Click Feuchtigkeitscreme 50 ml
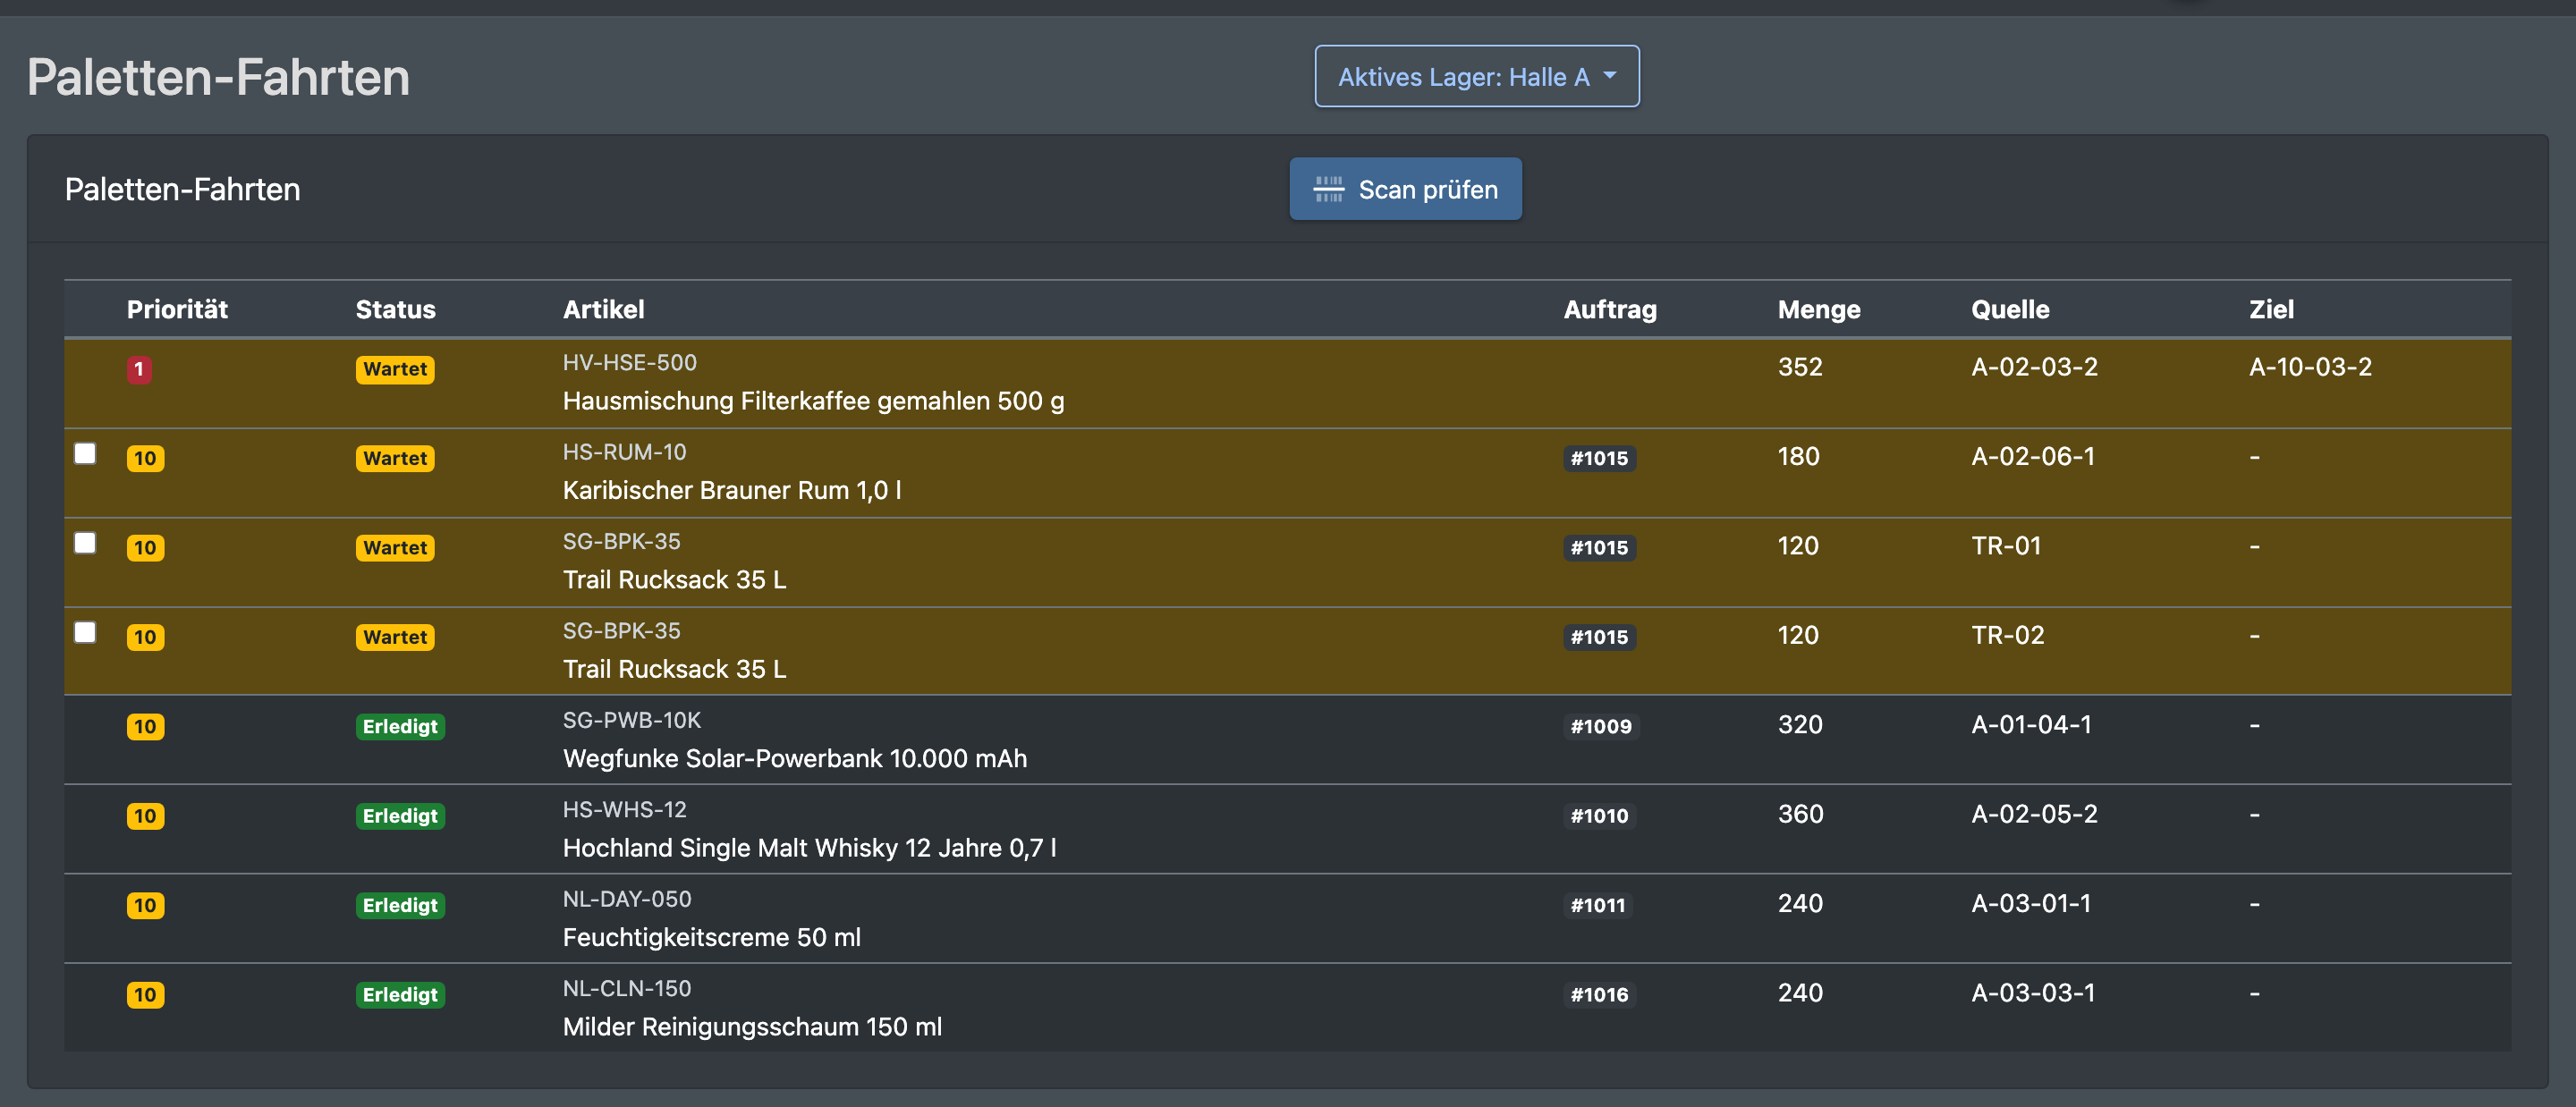Image resolution: width=2576 pixels, height=1107 pixels. pos(711,937)
